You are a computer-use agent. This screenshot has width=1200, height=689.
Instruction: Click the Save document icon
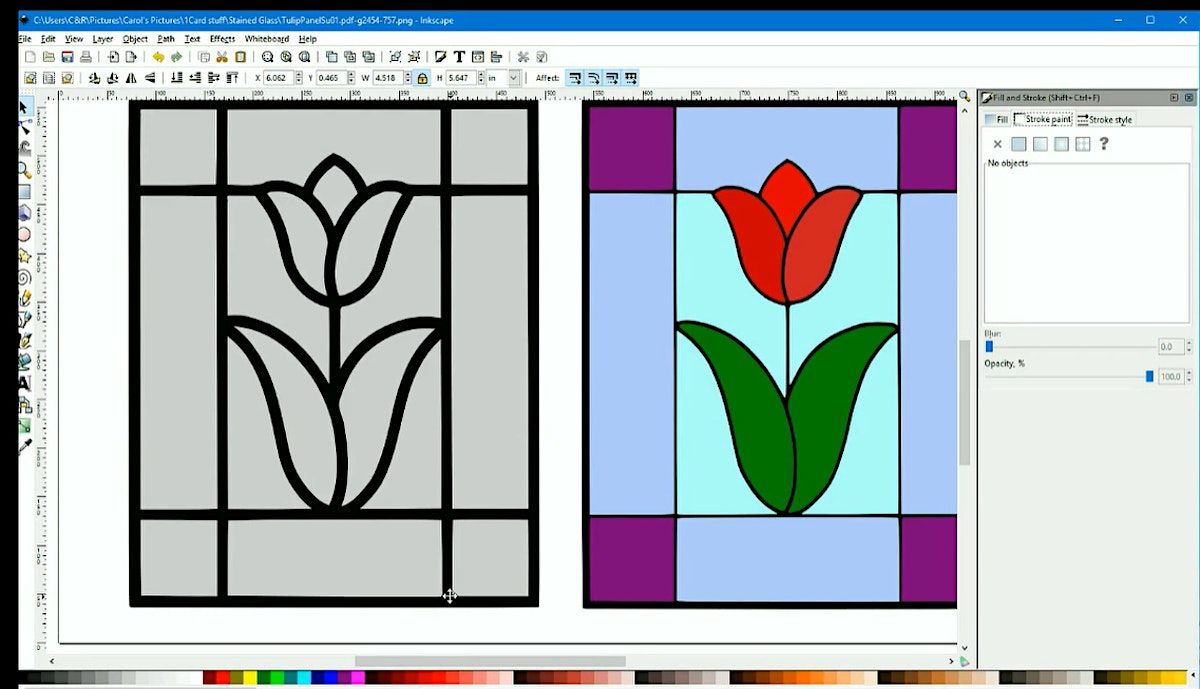click(68, 57)
